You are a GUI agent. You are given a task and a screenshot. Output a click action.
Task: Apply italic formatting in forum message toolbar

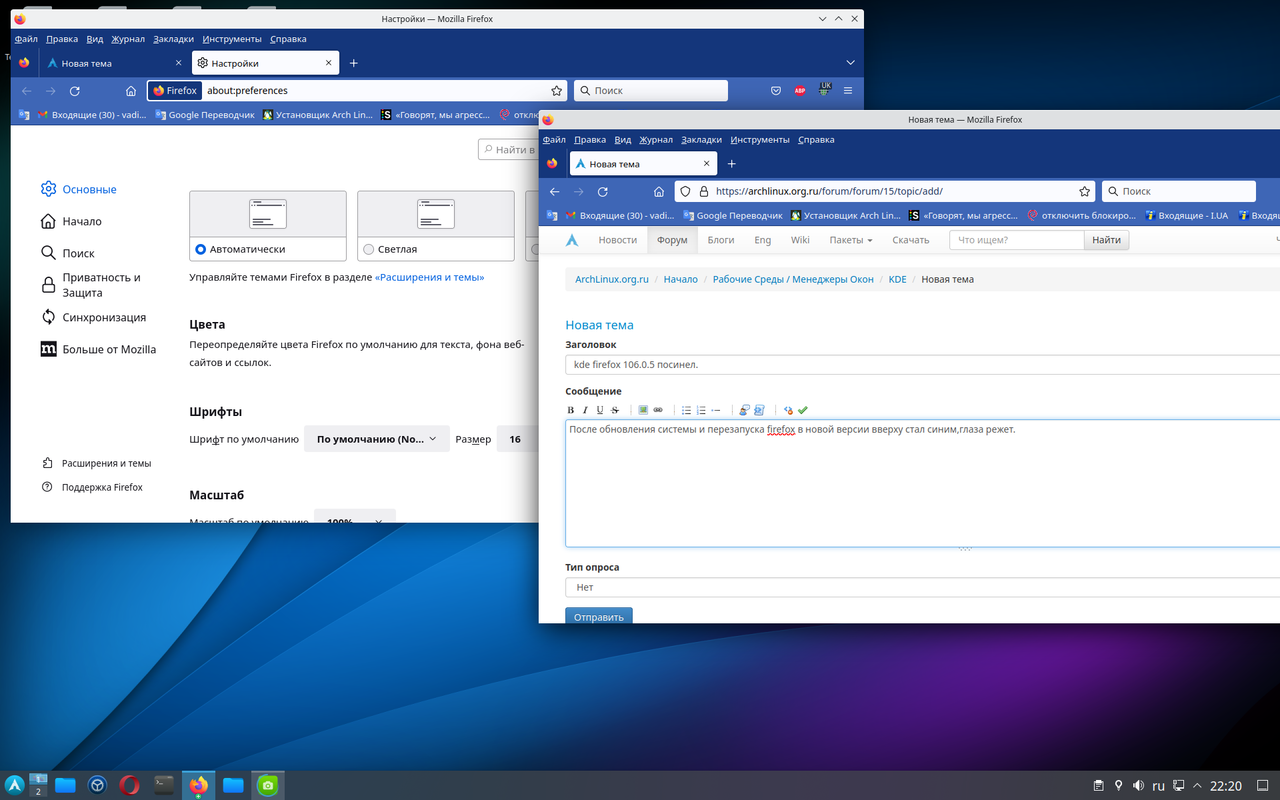(x=585, y=410)
